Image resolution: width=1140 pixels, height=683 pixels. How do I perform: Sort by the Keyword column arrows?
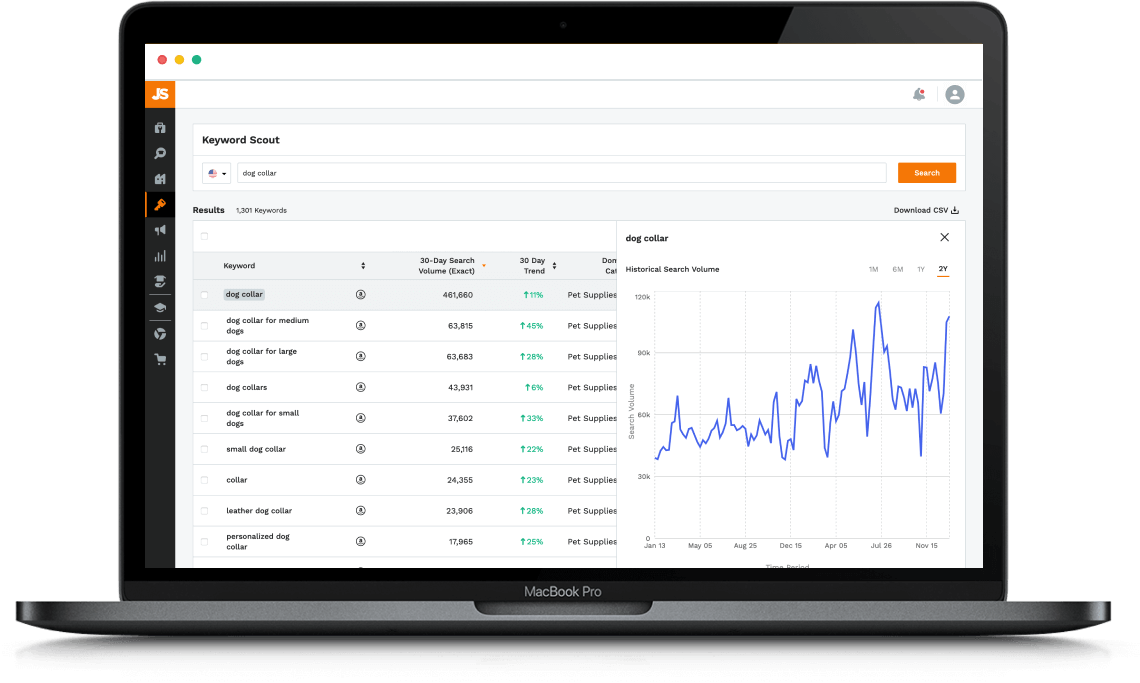[363, 265]
